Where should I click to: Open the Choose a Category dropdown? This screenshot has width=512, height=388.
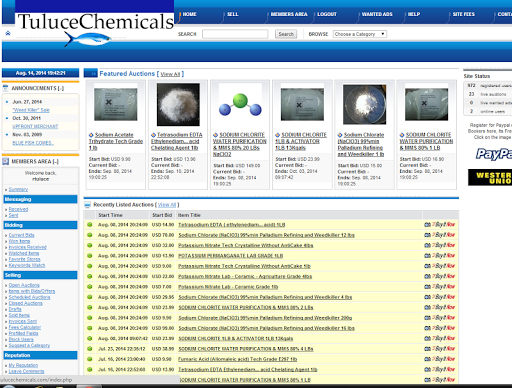360,34
